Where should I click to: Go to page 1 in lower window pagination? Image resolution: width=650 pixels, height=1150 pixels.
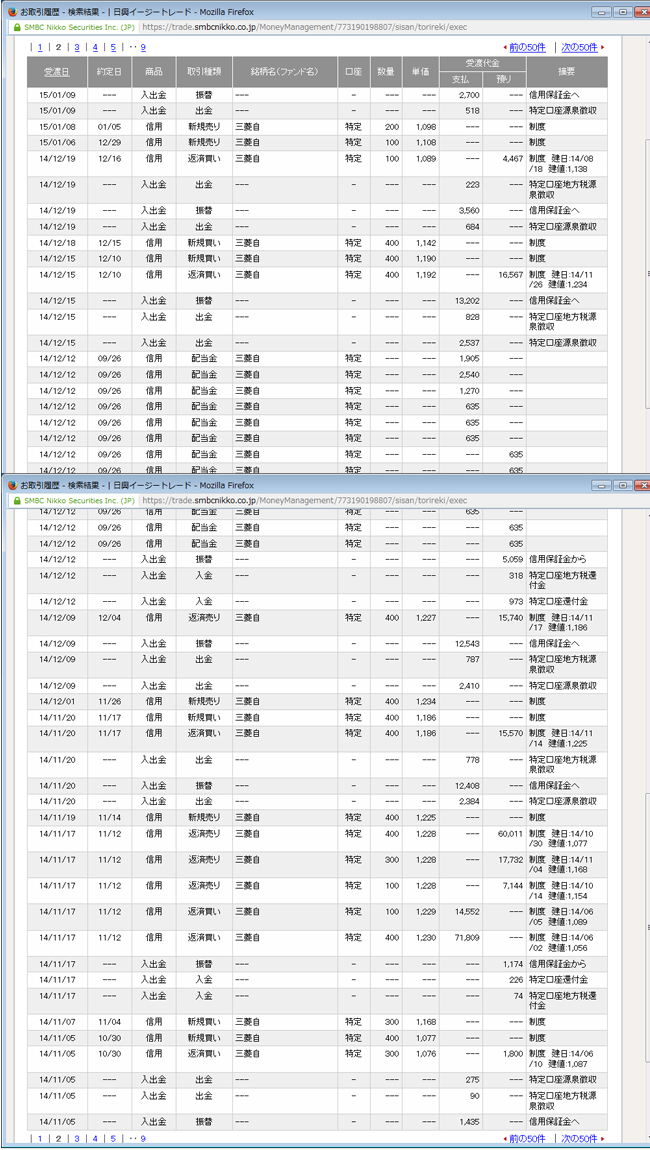click(x=40, y=1138)
